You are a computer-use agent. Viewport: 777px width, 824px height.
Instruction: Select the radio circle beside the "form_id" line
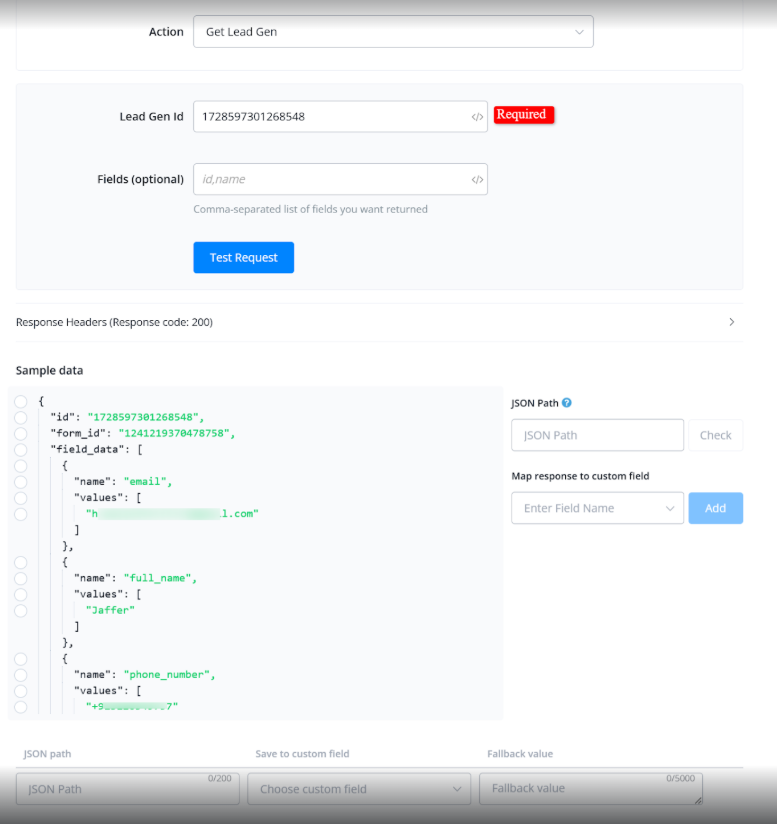[21, 433]
